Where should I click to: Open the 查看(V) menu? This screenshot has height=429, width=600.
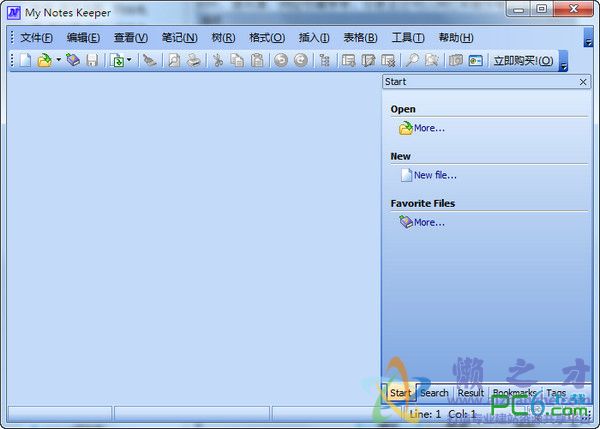point(130,38)
